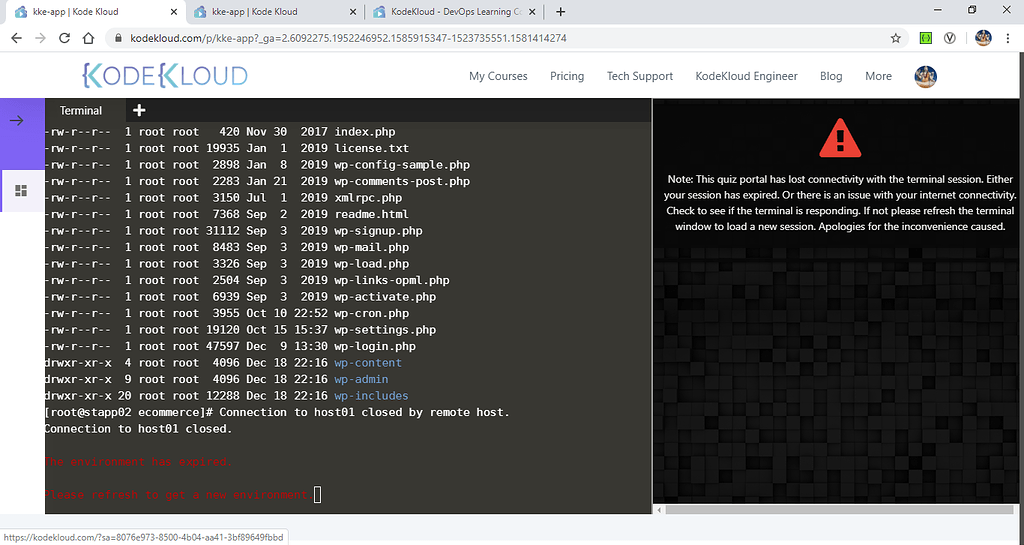
Task: Reload the current page
Action: pyautogui.click(x=64, y=39)
